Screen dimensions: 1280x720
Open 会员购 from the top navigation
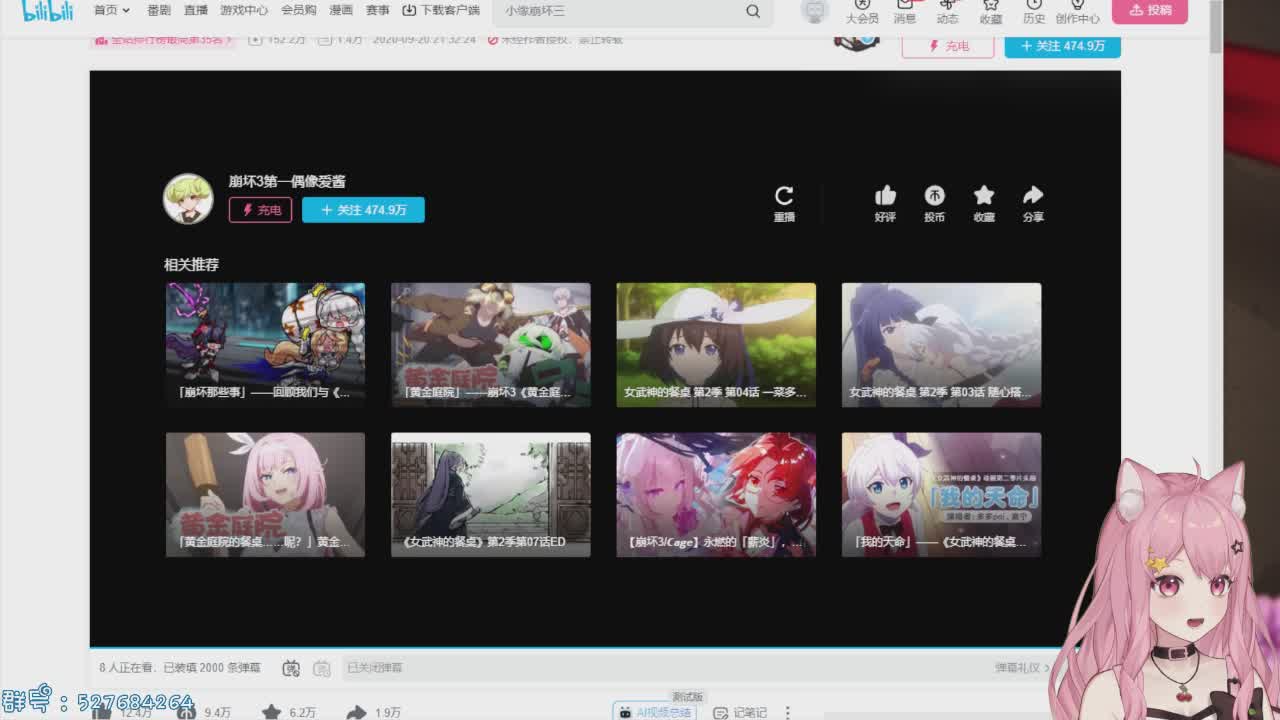point(298,10)
